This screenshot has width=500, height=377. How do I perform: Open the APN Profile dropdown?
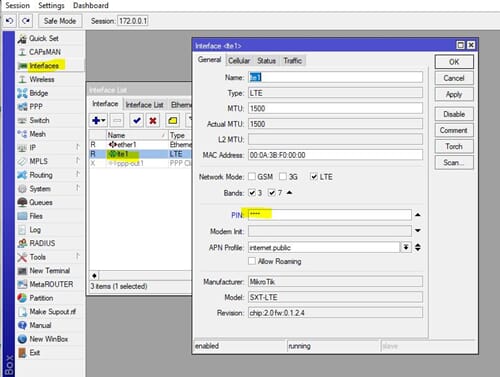406,247
